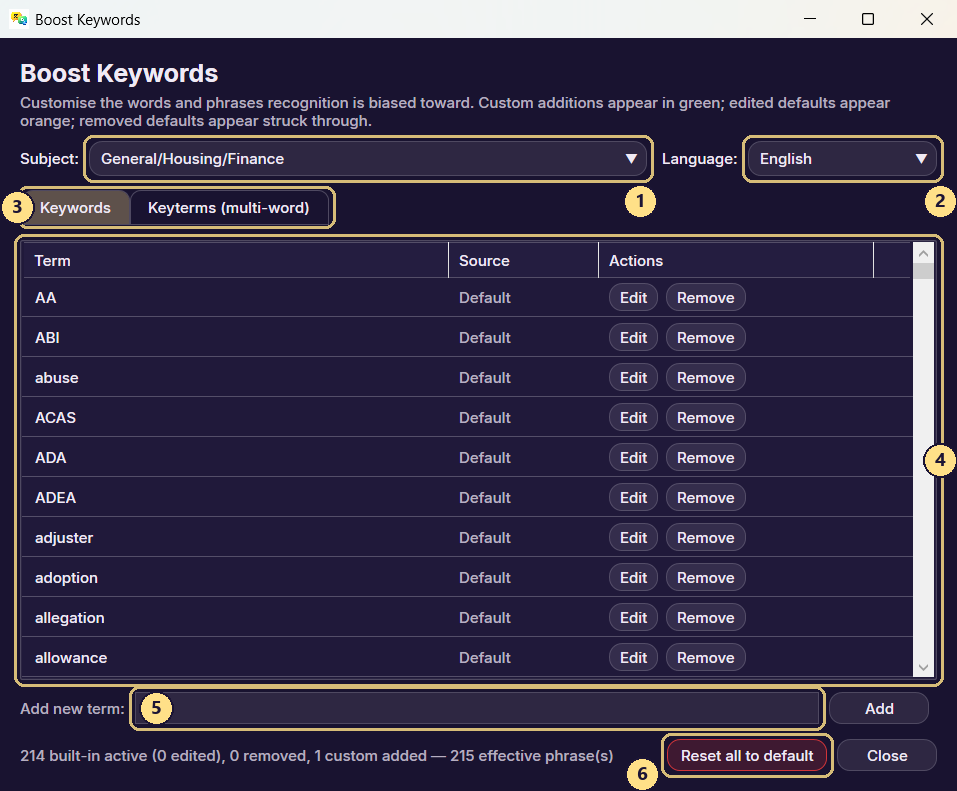Open the Language dropdown showing English
The image size is (957, 791).
pos(842,159)
